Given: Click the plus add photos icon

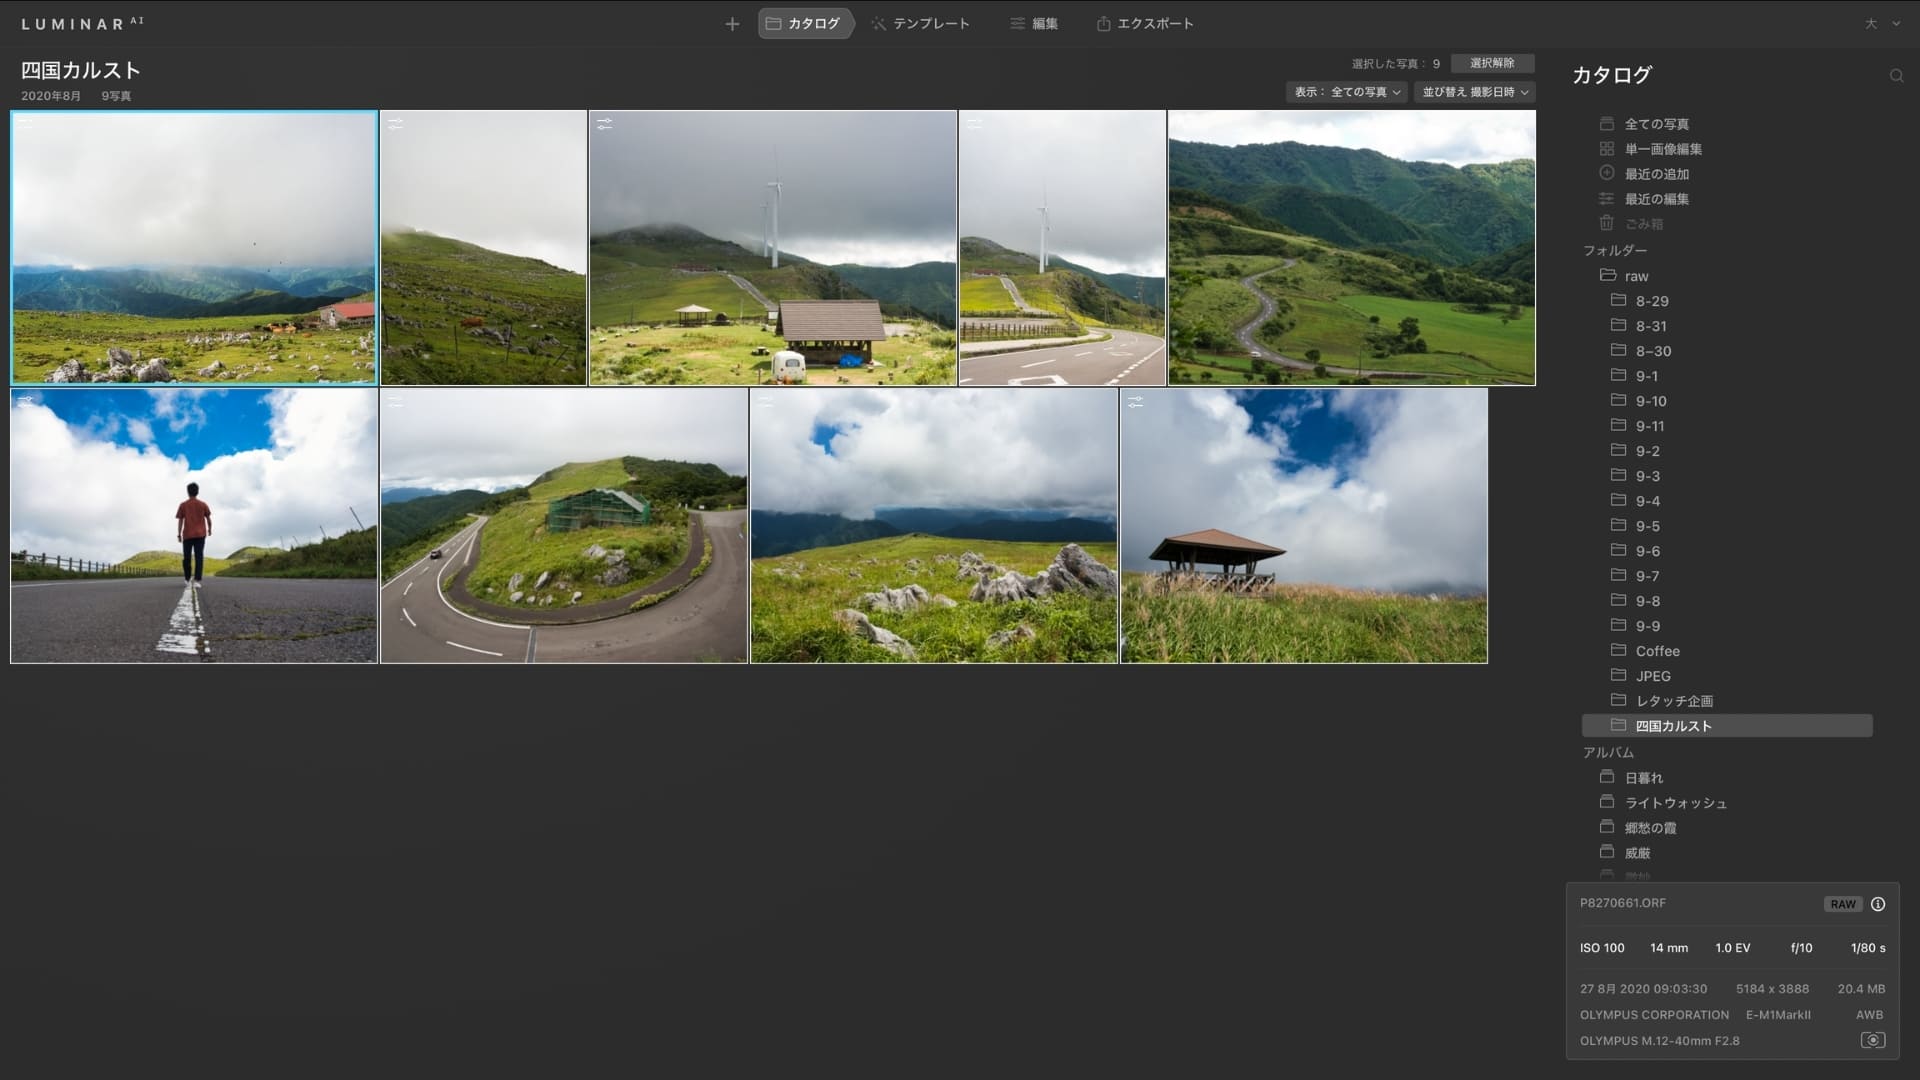Looking at the screenshot, I should point(732,24).
